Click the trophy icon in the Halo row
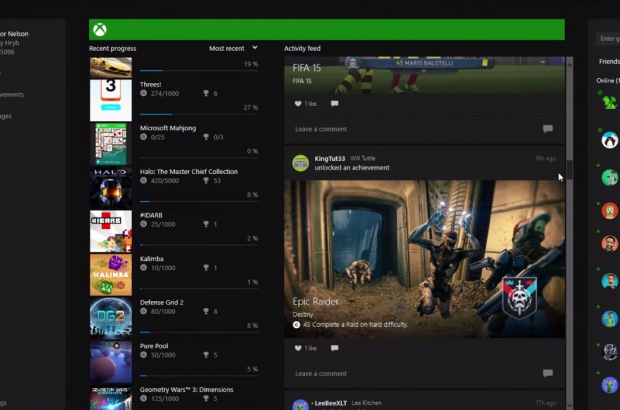The image size is (620, 410). 206,181
